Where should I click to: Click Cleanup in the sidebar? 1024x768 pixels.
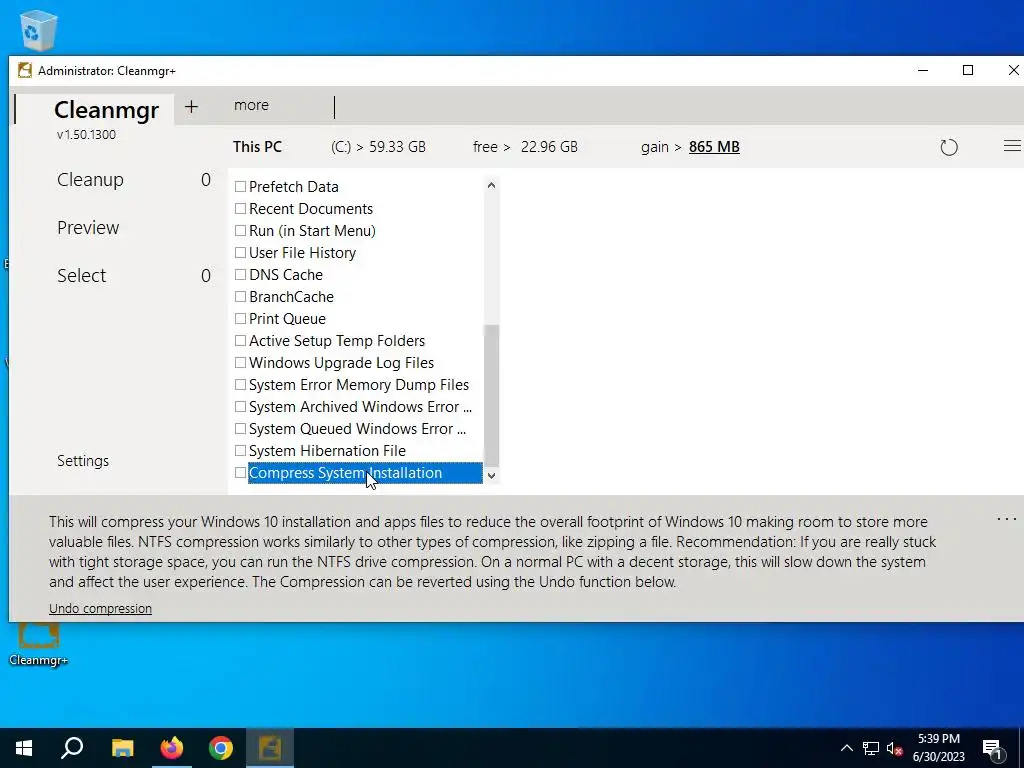pos(90,180)
